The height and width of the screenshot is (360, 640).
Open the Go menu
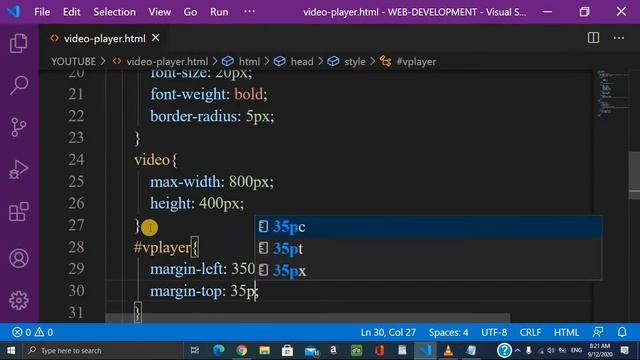pyautogui.click(x=190, y=12)
